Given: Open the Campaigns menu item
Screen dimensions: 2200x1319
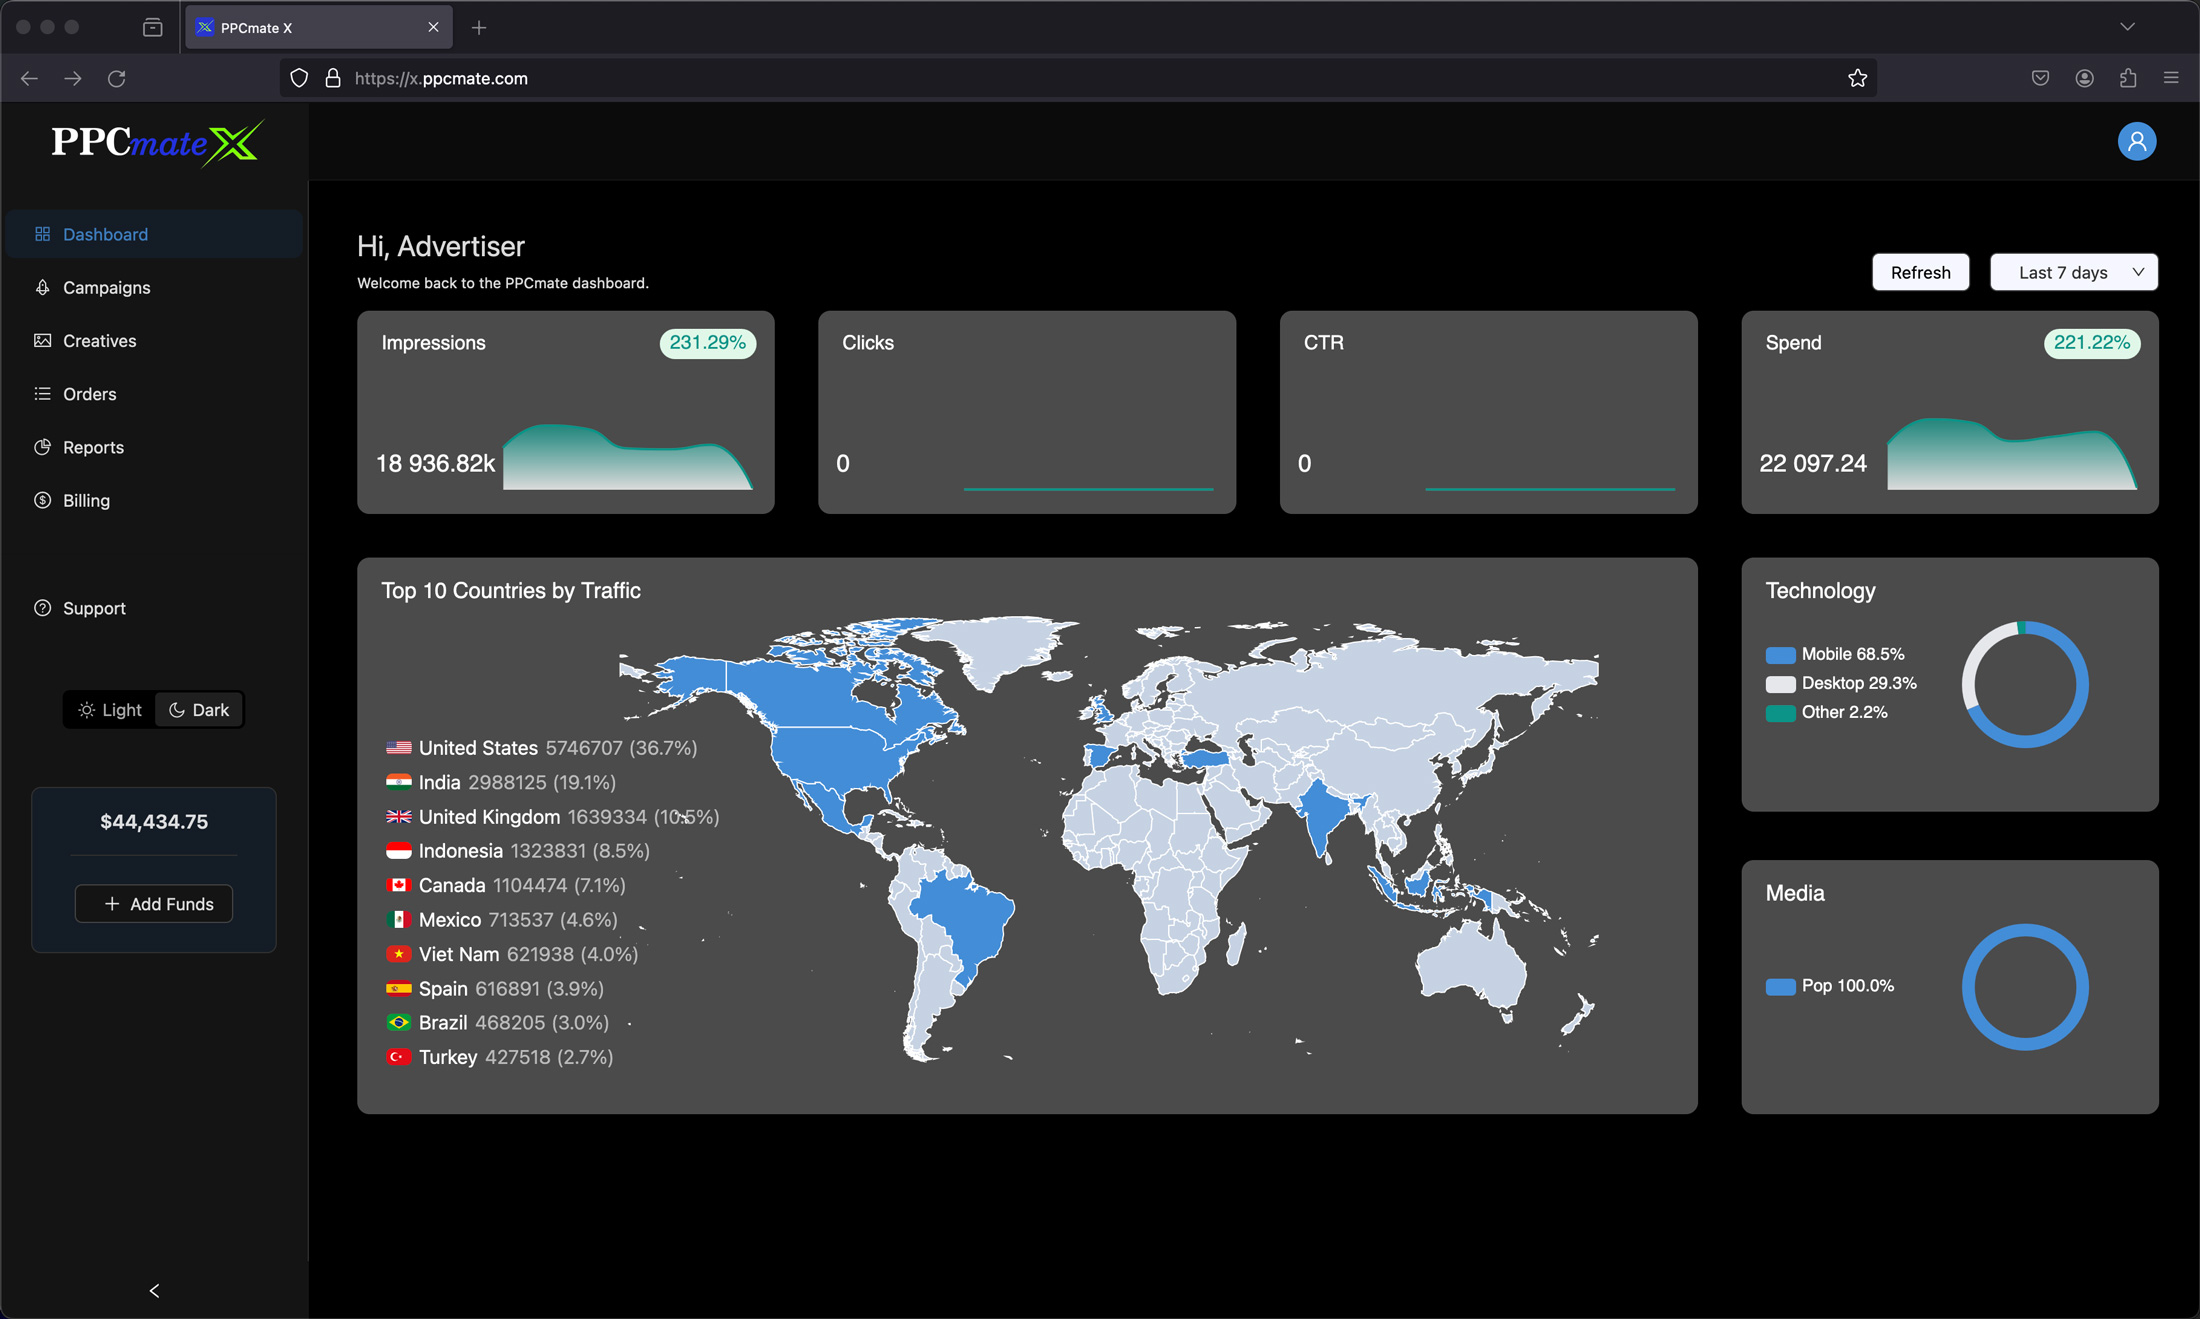Looking at the screenshot, I should [105, 287].
